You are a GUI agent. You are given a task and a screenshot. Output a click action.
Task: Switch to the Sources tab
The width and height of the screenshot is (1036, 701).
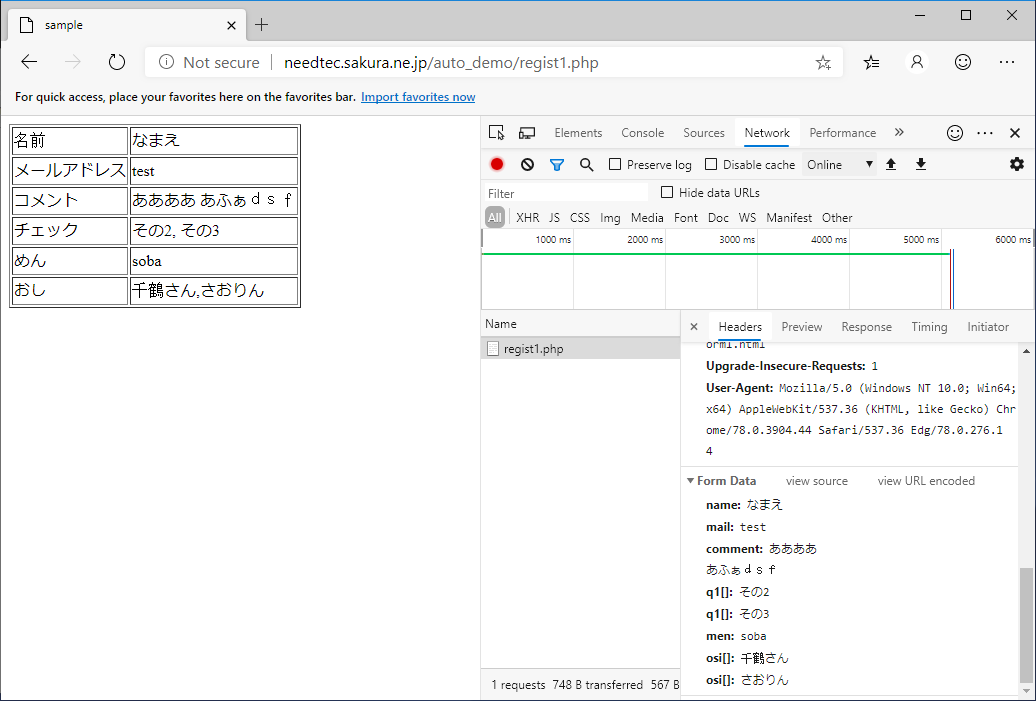click(704, 133)
